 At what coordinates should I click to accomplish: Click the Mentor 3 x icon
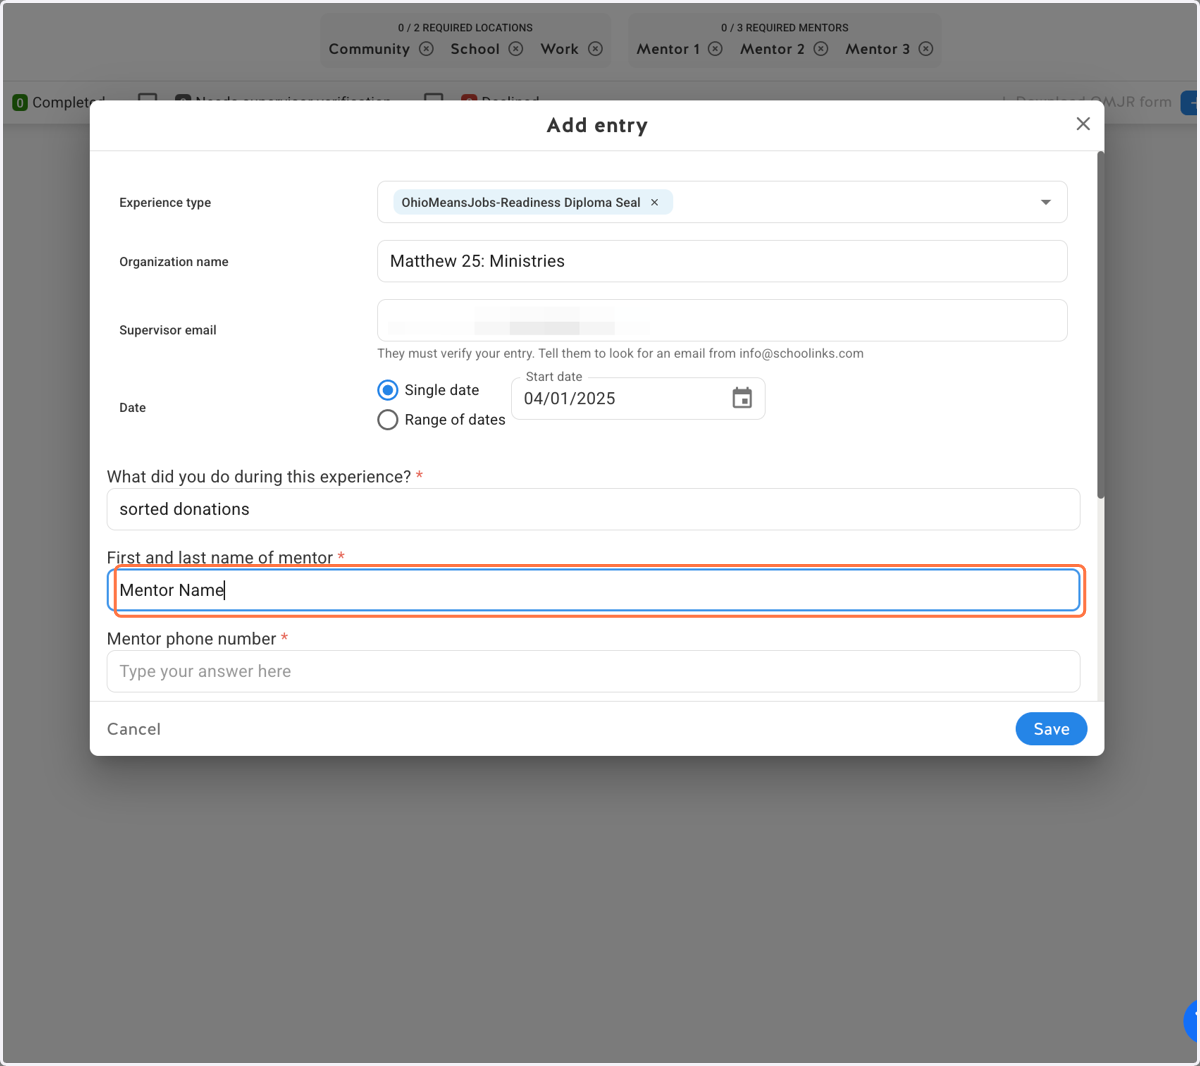926,49
